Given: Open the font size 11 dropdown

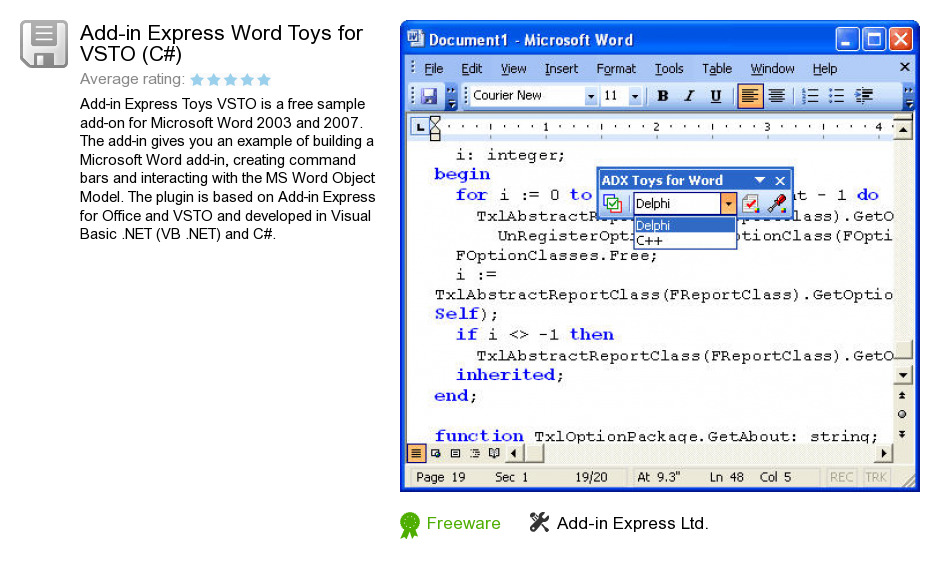Looking at the screenshot, I should pos(635,97).
